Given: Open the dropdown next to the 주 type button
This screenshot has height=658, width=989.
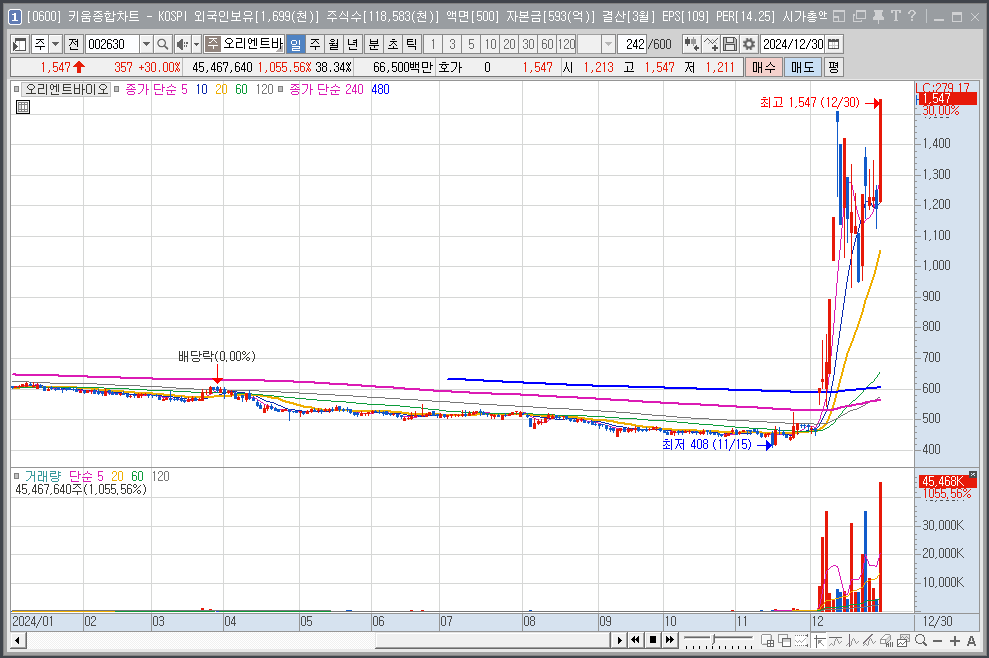Looking at the screenshot, I should click(x=56, y=44).
